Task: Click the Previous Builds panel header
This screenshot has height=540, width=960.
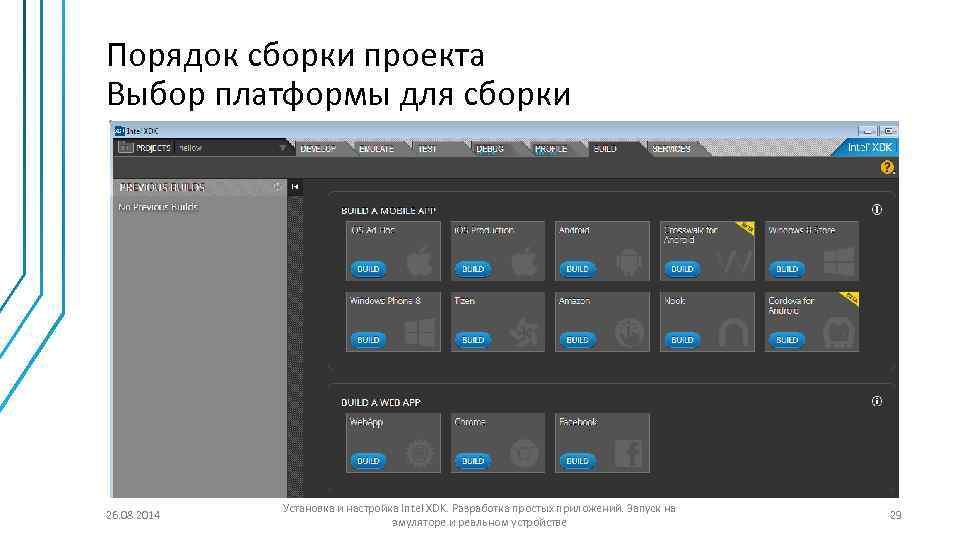Action: [199, 187]
